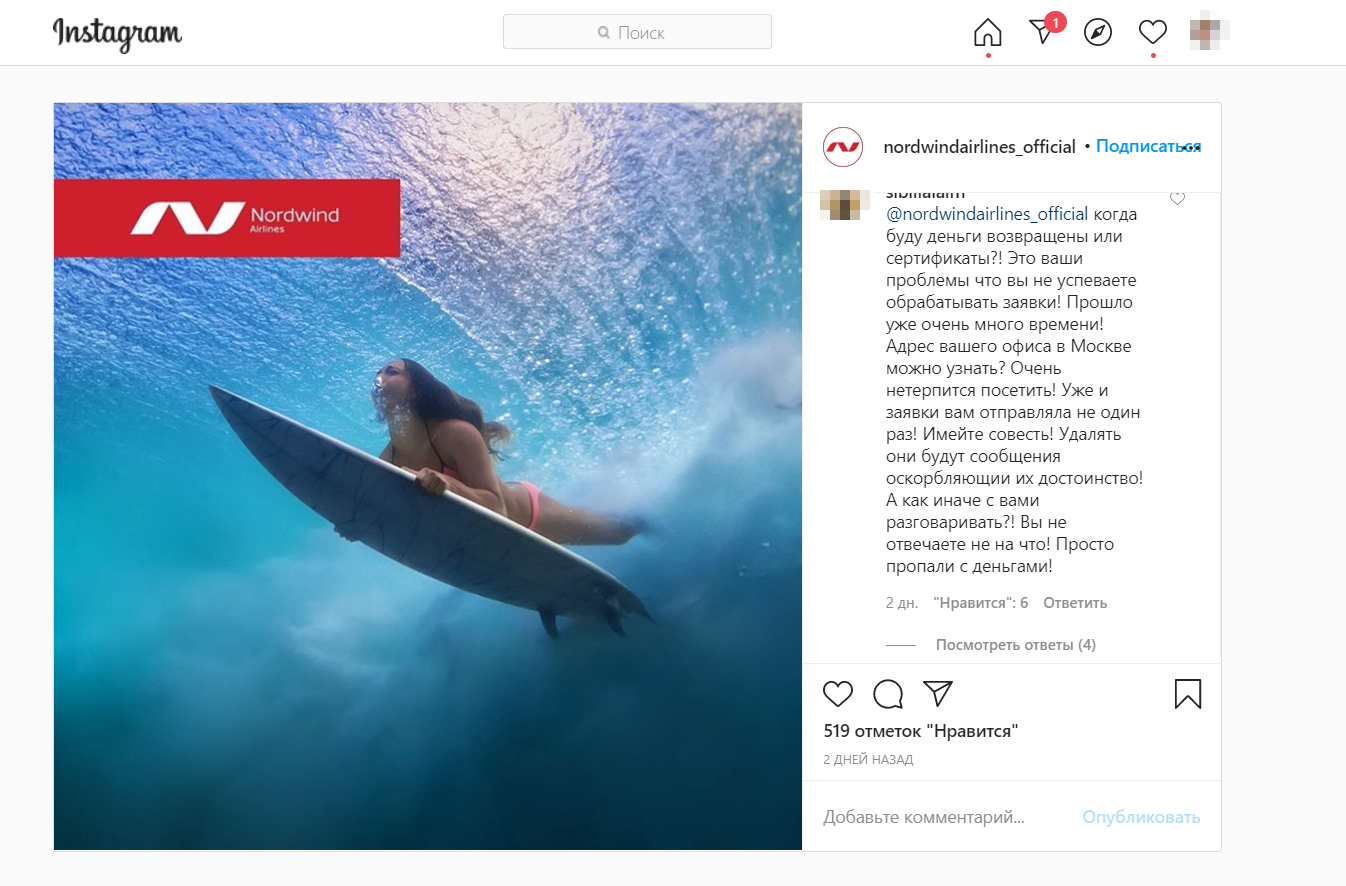Open direct messages with notification badge
The height and width of the screenshot is (886, 1346).
[x=1044, y=30]
